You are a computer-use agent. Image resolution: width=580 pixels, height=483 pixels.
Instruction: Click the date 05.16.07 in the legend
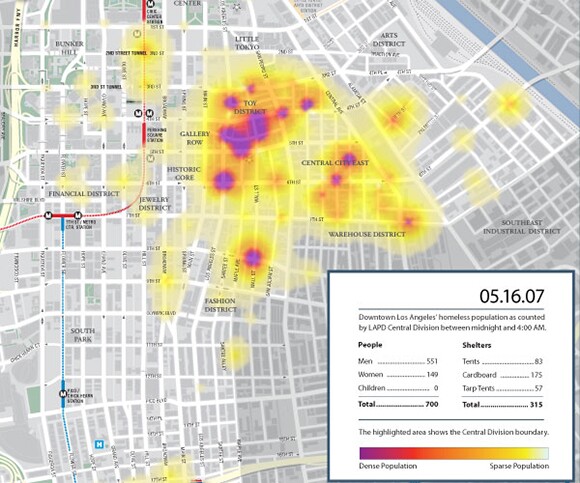512,296
